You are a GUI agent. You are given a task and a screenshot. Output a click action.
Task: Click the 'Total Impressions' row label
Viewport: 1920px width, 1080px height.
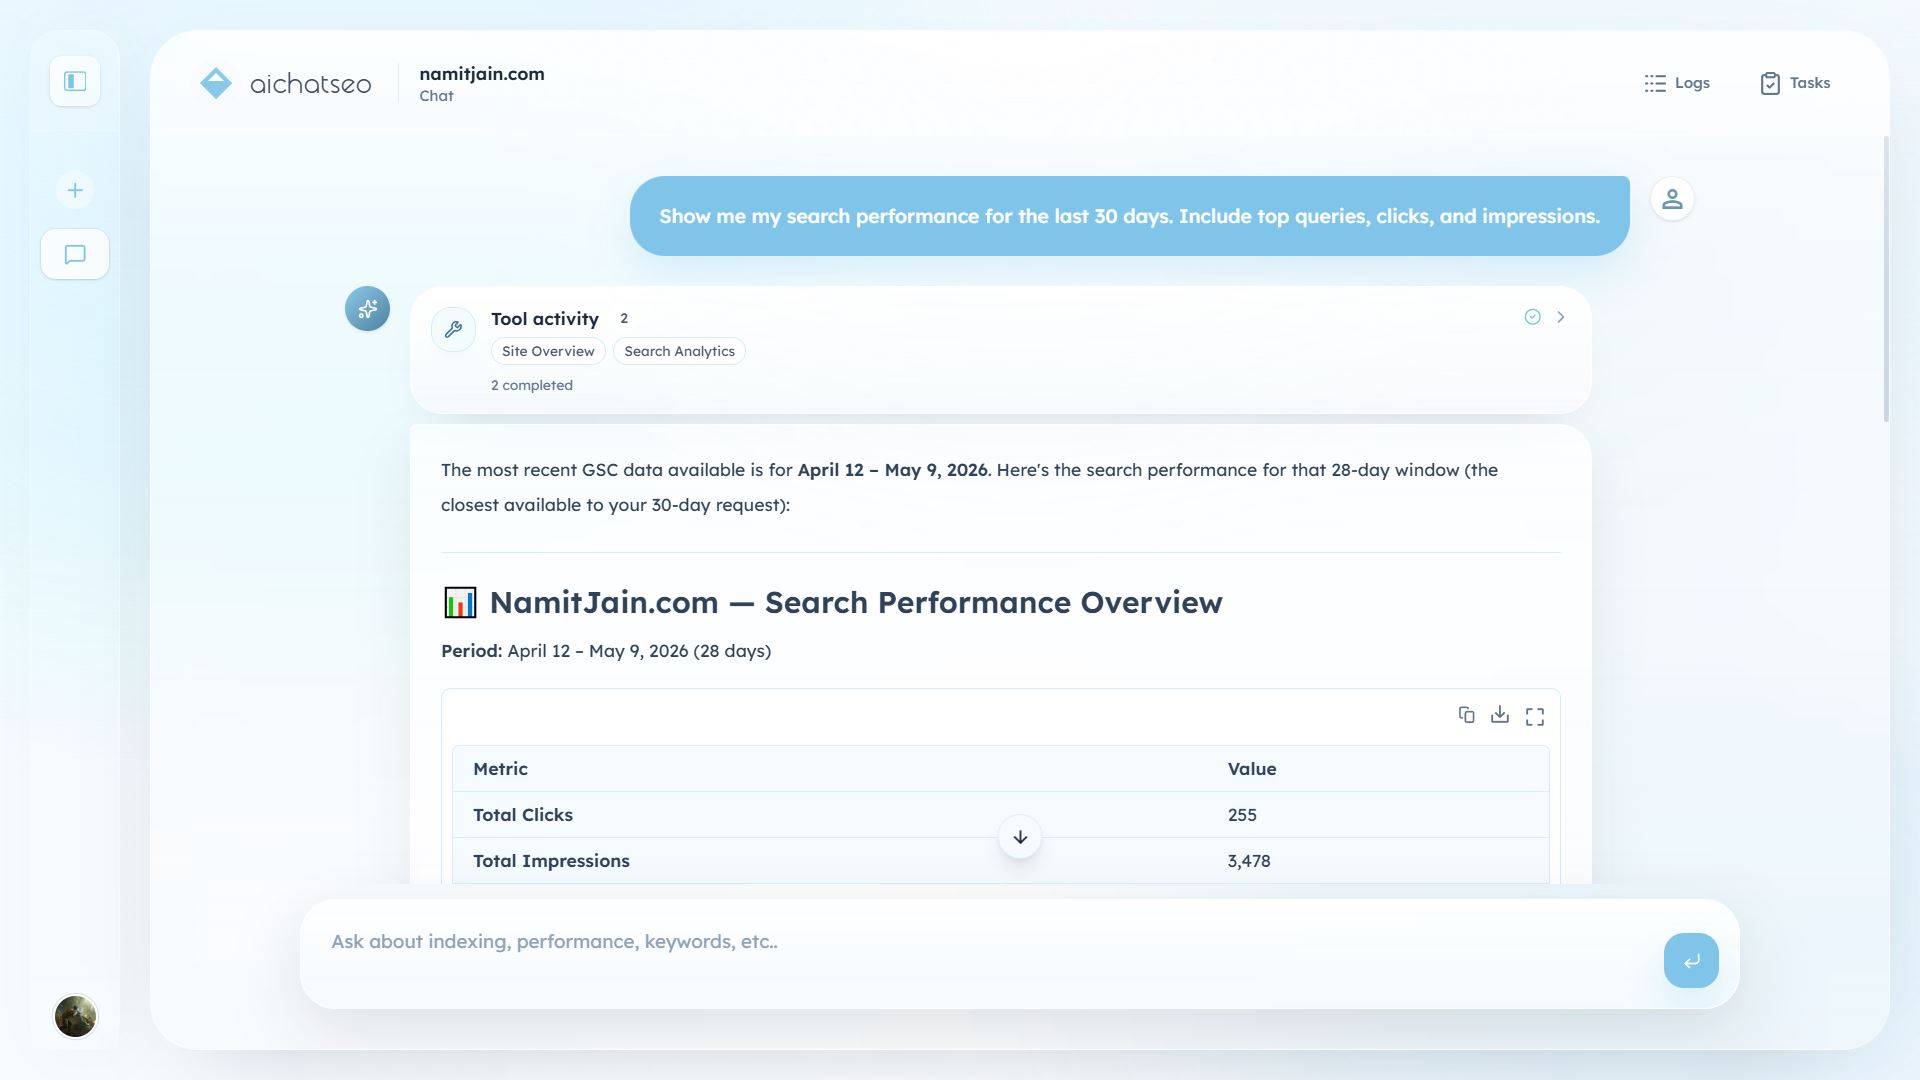[551, 861]
